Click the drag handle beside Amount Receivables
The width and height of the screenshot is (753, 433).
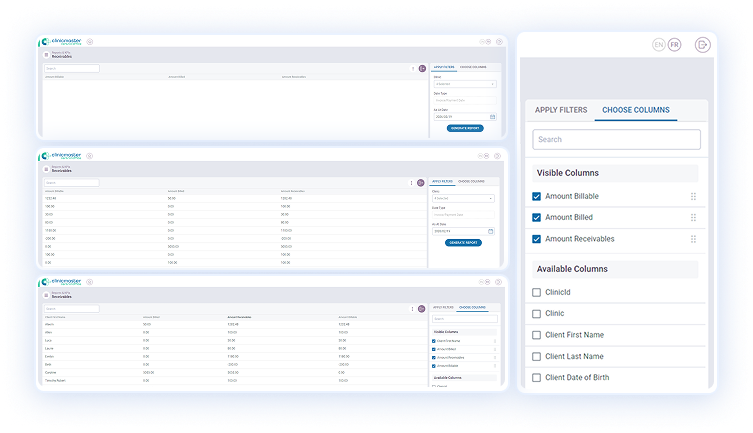click(x=693, y=239)
